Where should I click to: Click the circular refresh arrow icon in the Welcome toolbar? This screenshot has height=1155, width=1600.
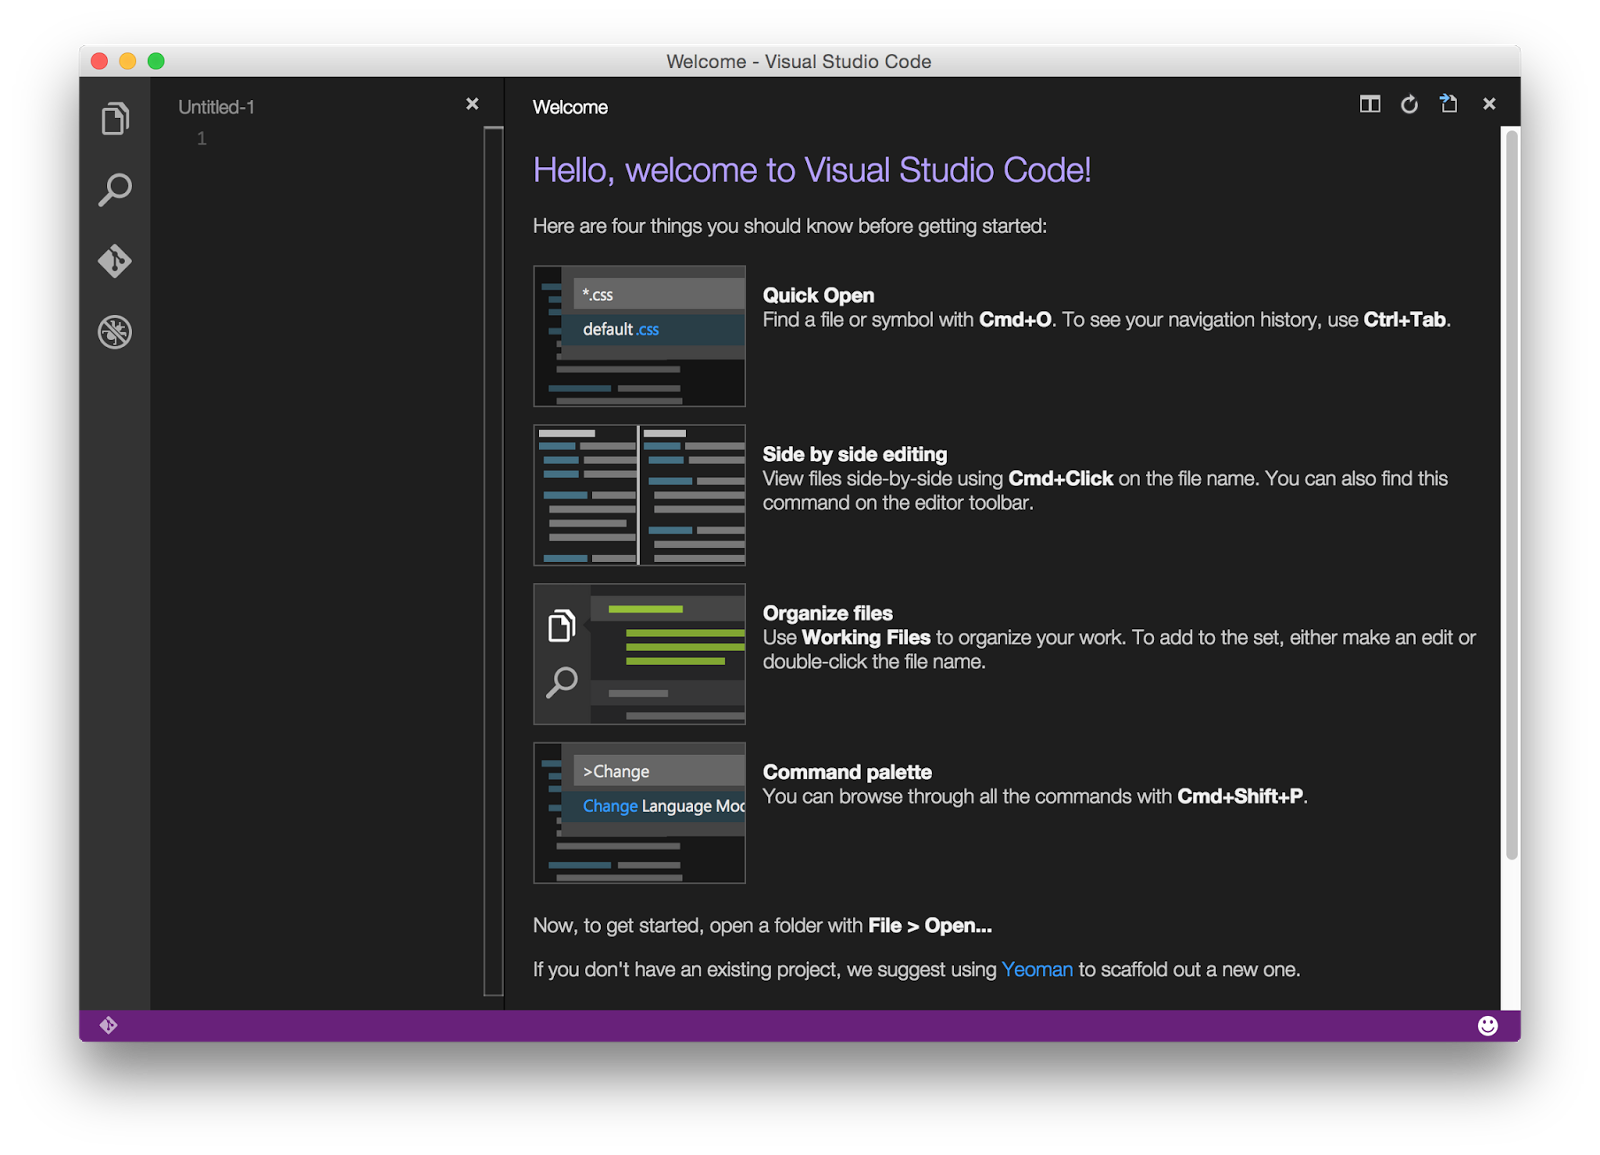tap(1409, 104)
